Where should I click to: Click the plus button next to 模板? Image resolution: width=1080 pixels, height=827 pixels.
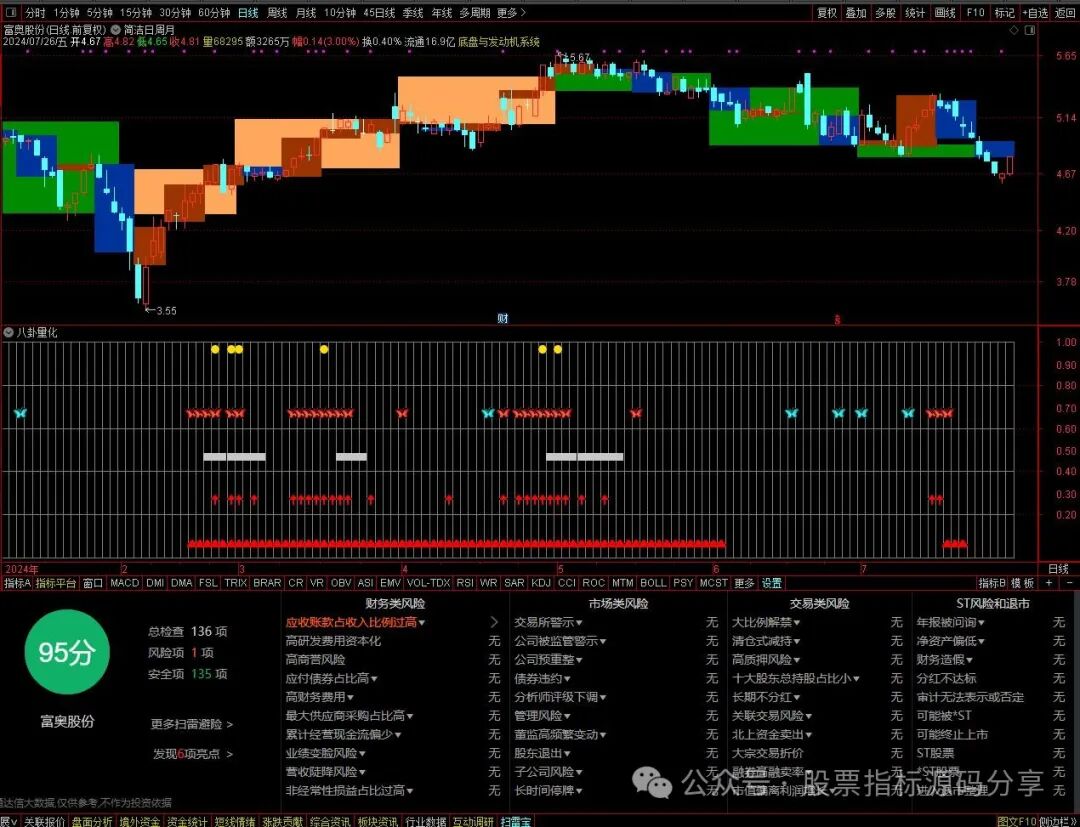tap(1049, 583)
